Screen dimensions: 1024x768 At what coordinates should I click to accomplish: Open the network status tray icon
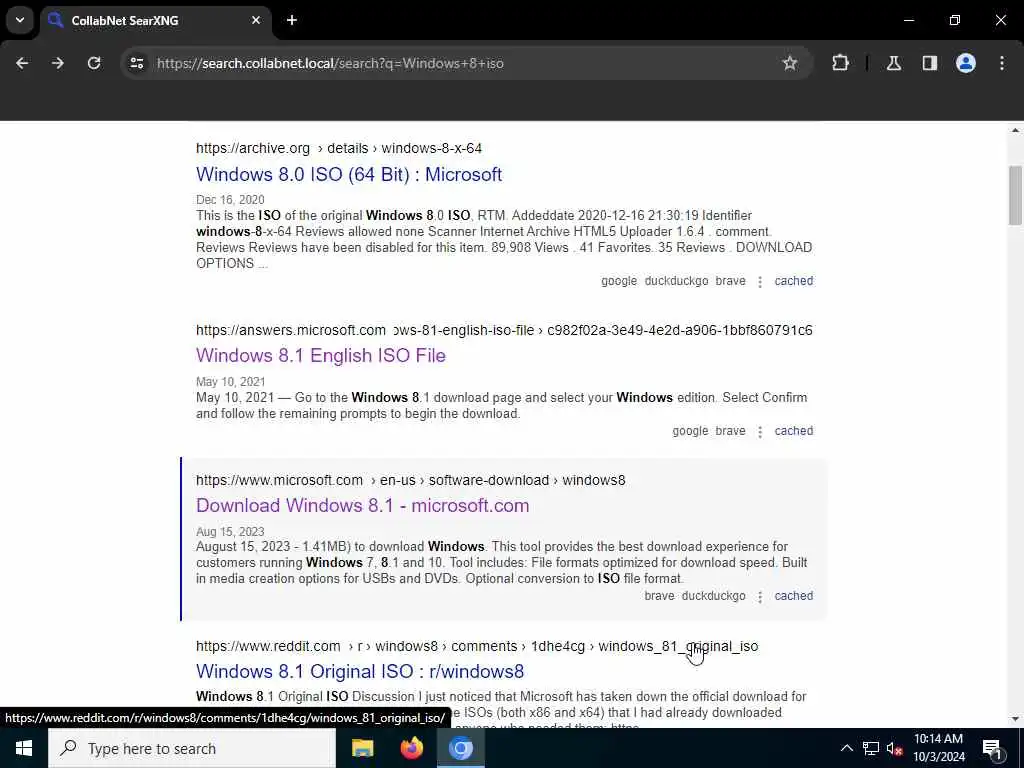[x=871, y=748]
